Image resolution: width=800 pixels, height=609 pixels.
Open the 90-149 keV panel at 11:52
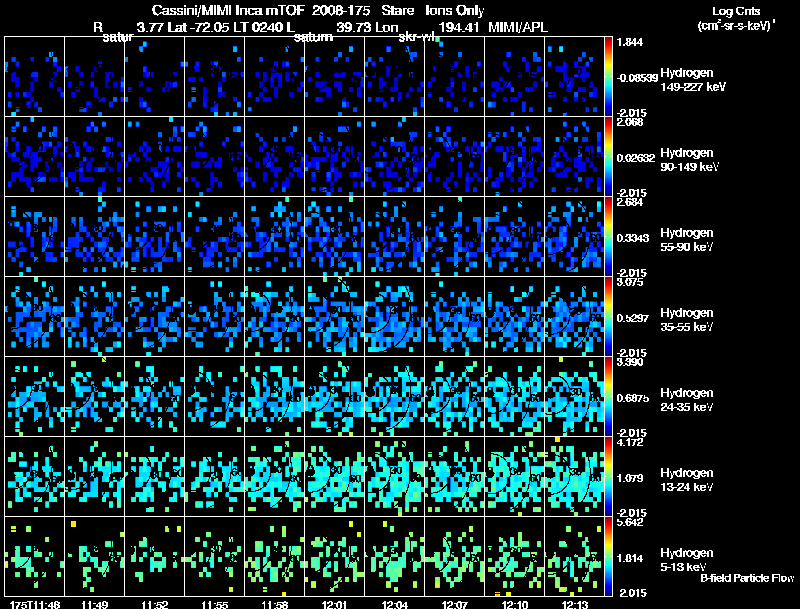(155, 157)
